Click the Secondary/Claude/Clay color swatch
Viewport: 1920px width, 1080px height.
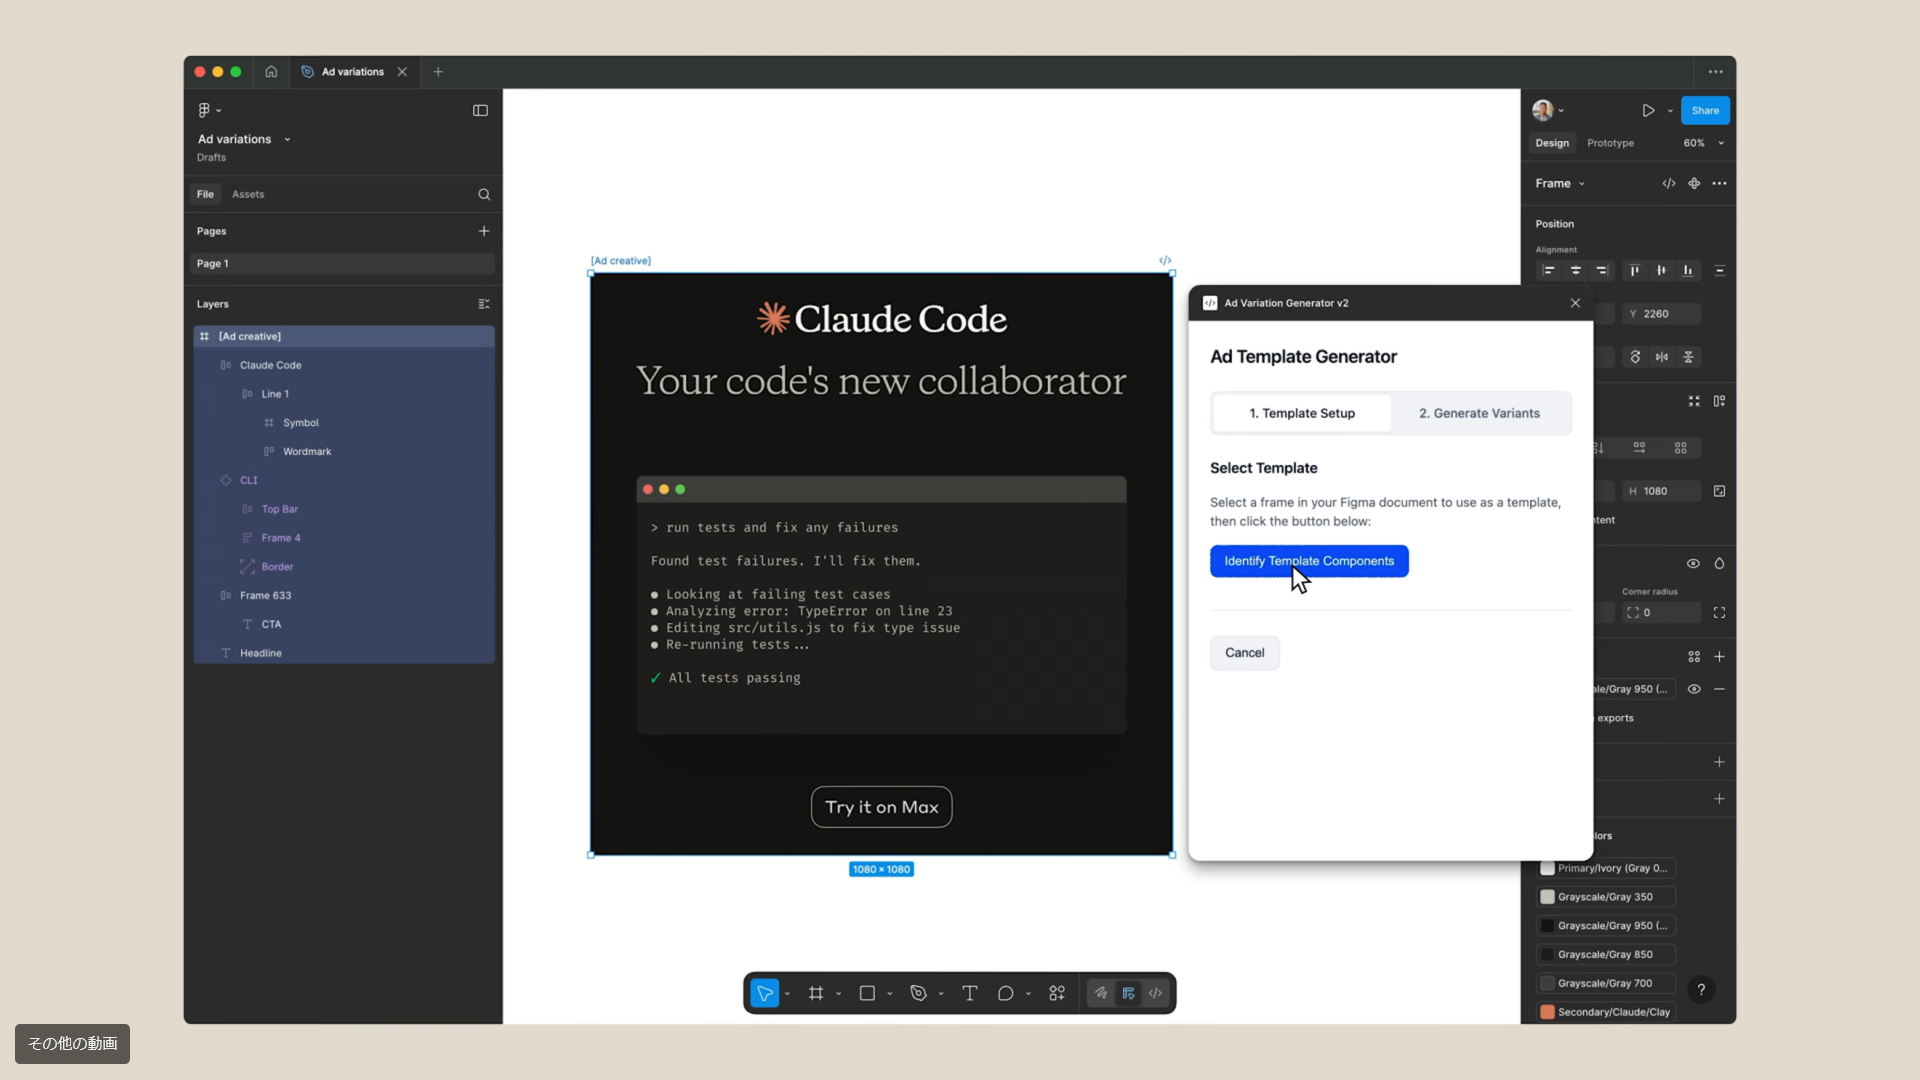tap(1547, 1012)
